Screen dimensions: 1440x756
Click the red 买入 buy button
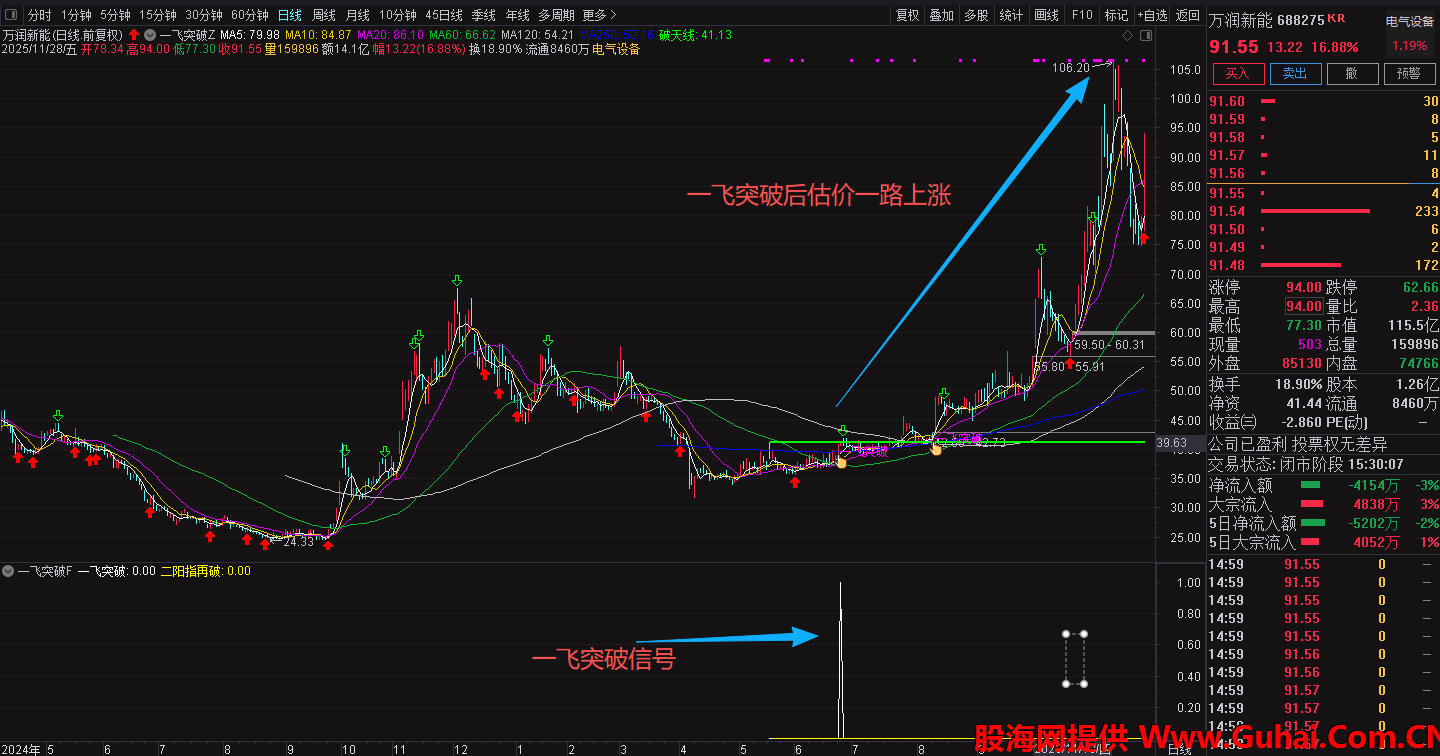click(x=1237, y=73)
